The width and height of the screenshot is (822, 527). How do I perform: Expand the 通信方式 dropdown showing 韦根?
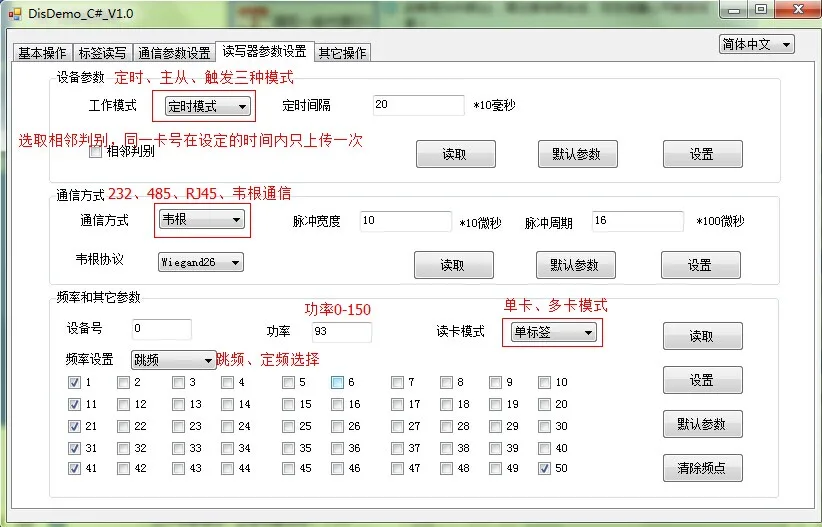point(201,219)
